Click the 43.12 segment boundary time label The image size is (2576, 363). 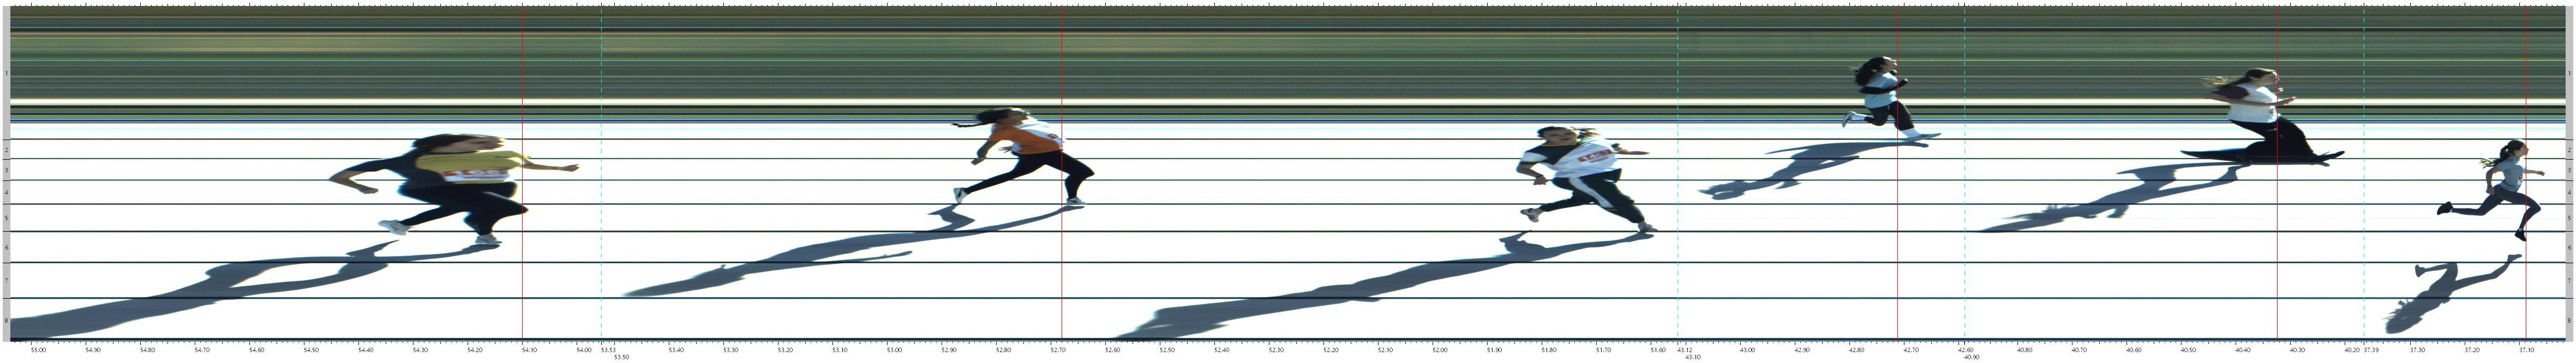(1685, 350)
